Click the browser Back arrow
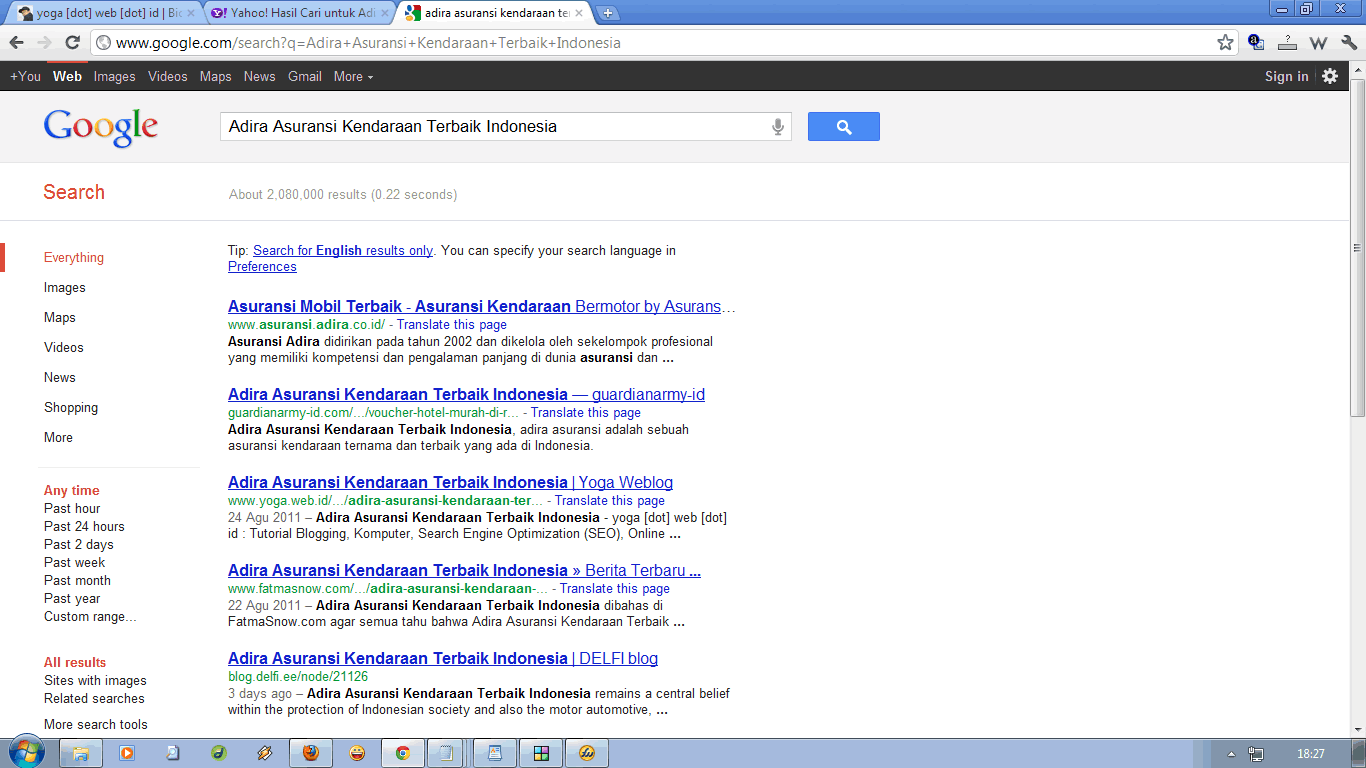 16,43
